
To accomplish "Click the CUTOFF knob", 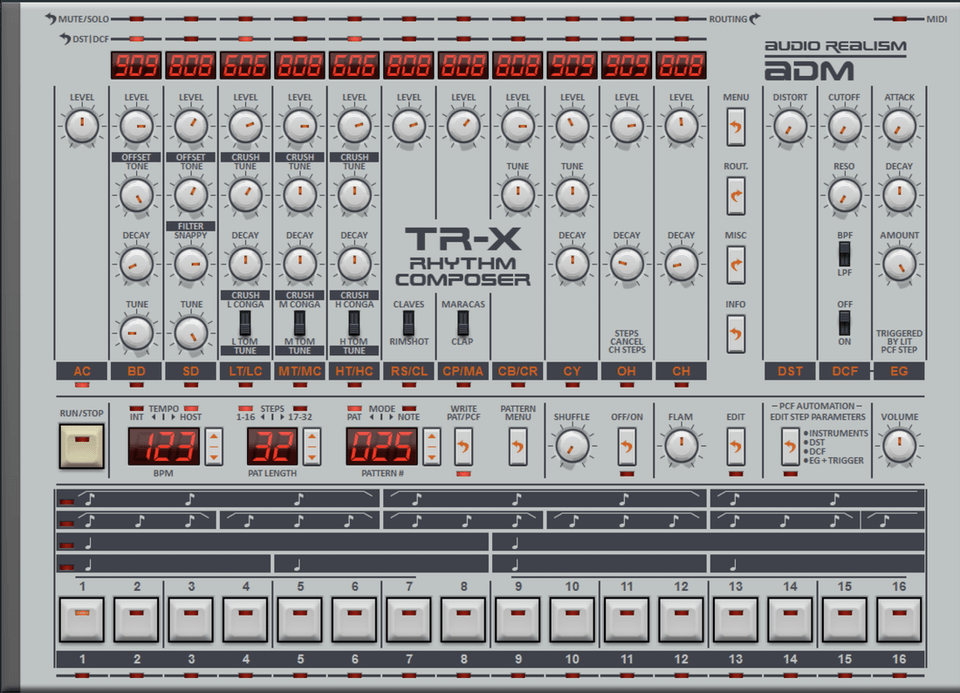I will click(x=844, y=126).
